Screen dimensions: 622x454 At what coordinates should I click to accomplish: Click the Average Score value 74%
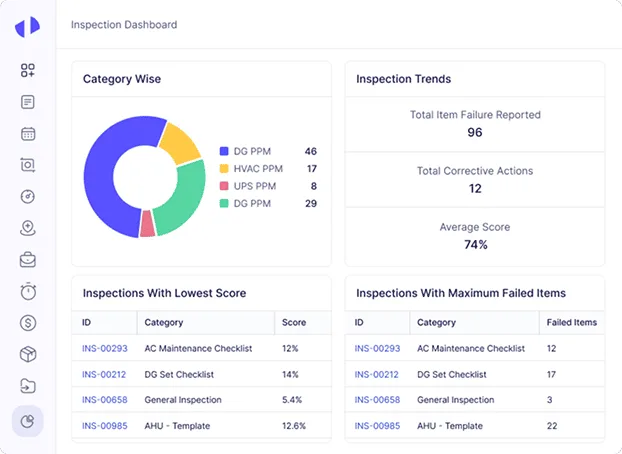(476, 244)
